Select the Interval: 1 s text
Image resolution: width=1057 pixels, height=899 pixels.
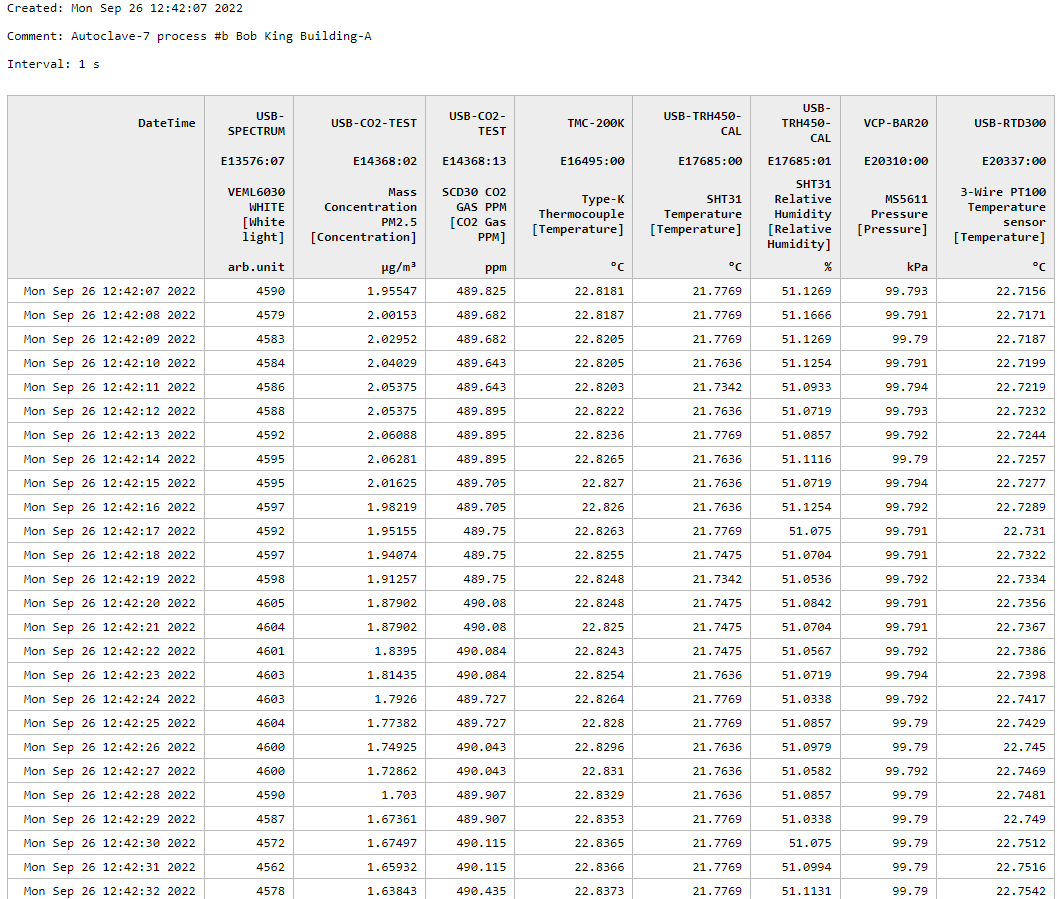click(53, 64)
